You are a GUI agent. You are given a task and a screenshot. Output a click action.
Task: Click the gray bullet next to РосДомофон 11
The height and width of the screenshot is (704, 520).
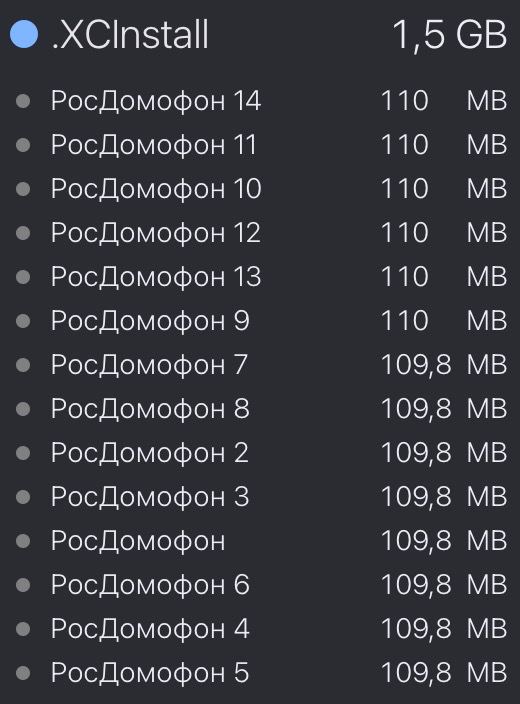click(23, 145)
